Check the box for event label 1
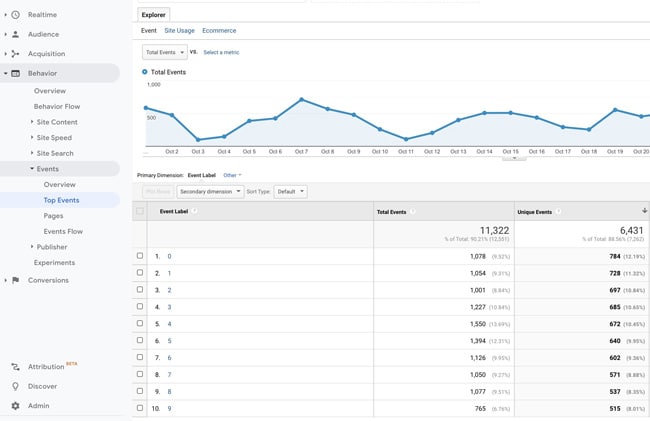650x421 pixels. (x=140, y=273)
